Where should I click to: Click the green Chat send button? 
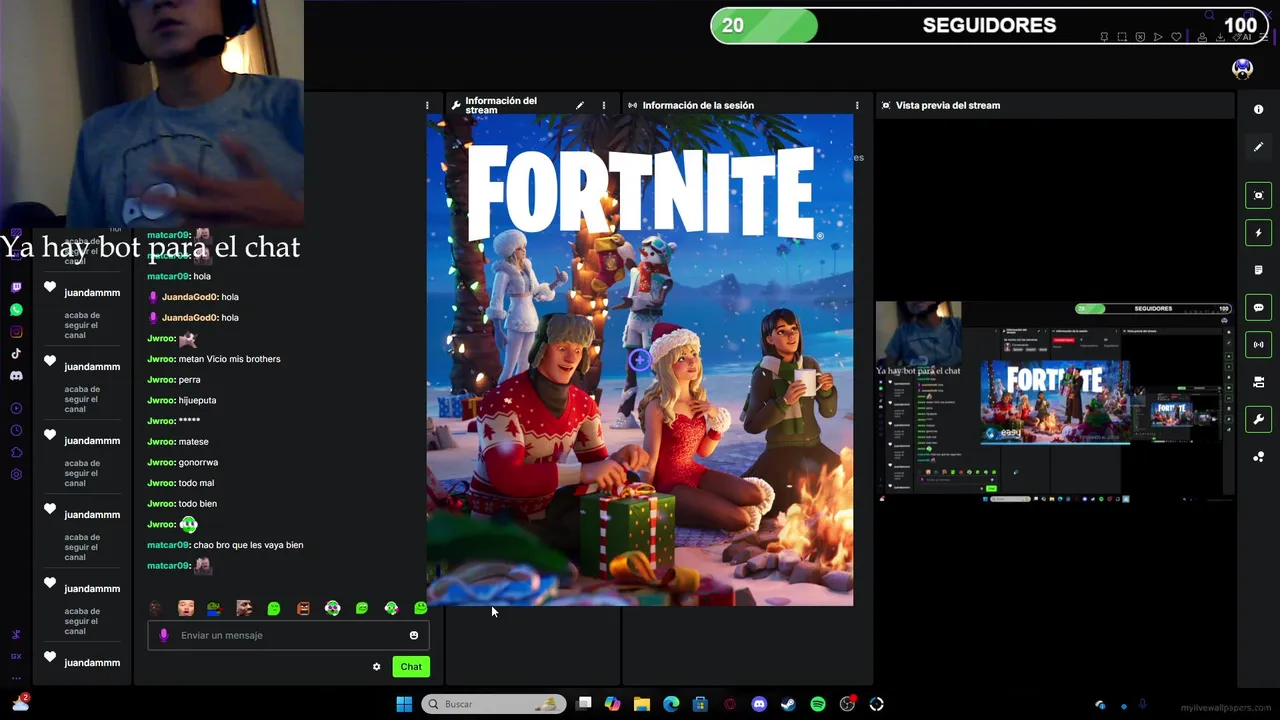[x=411, y=667]
